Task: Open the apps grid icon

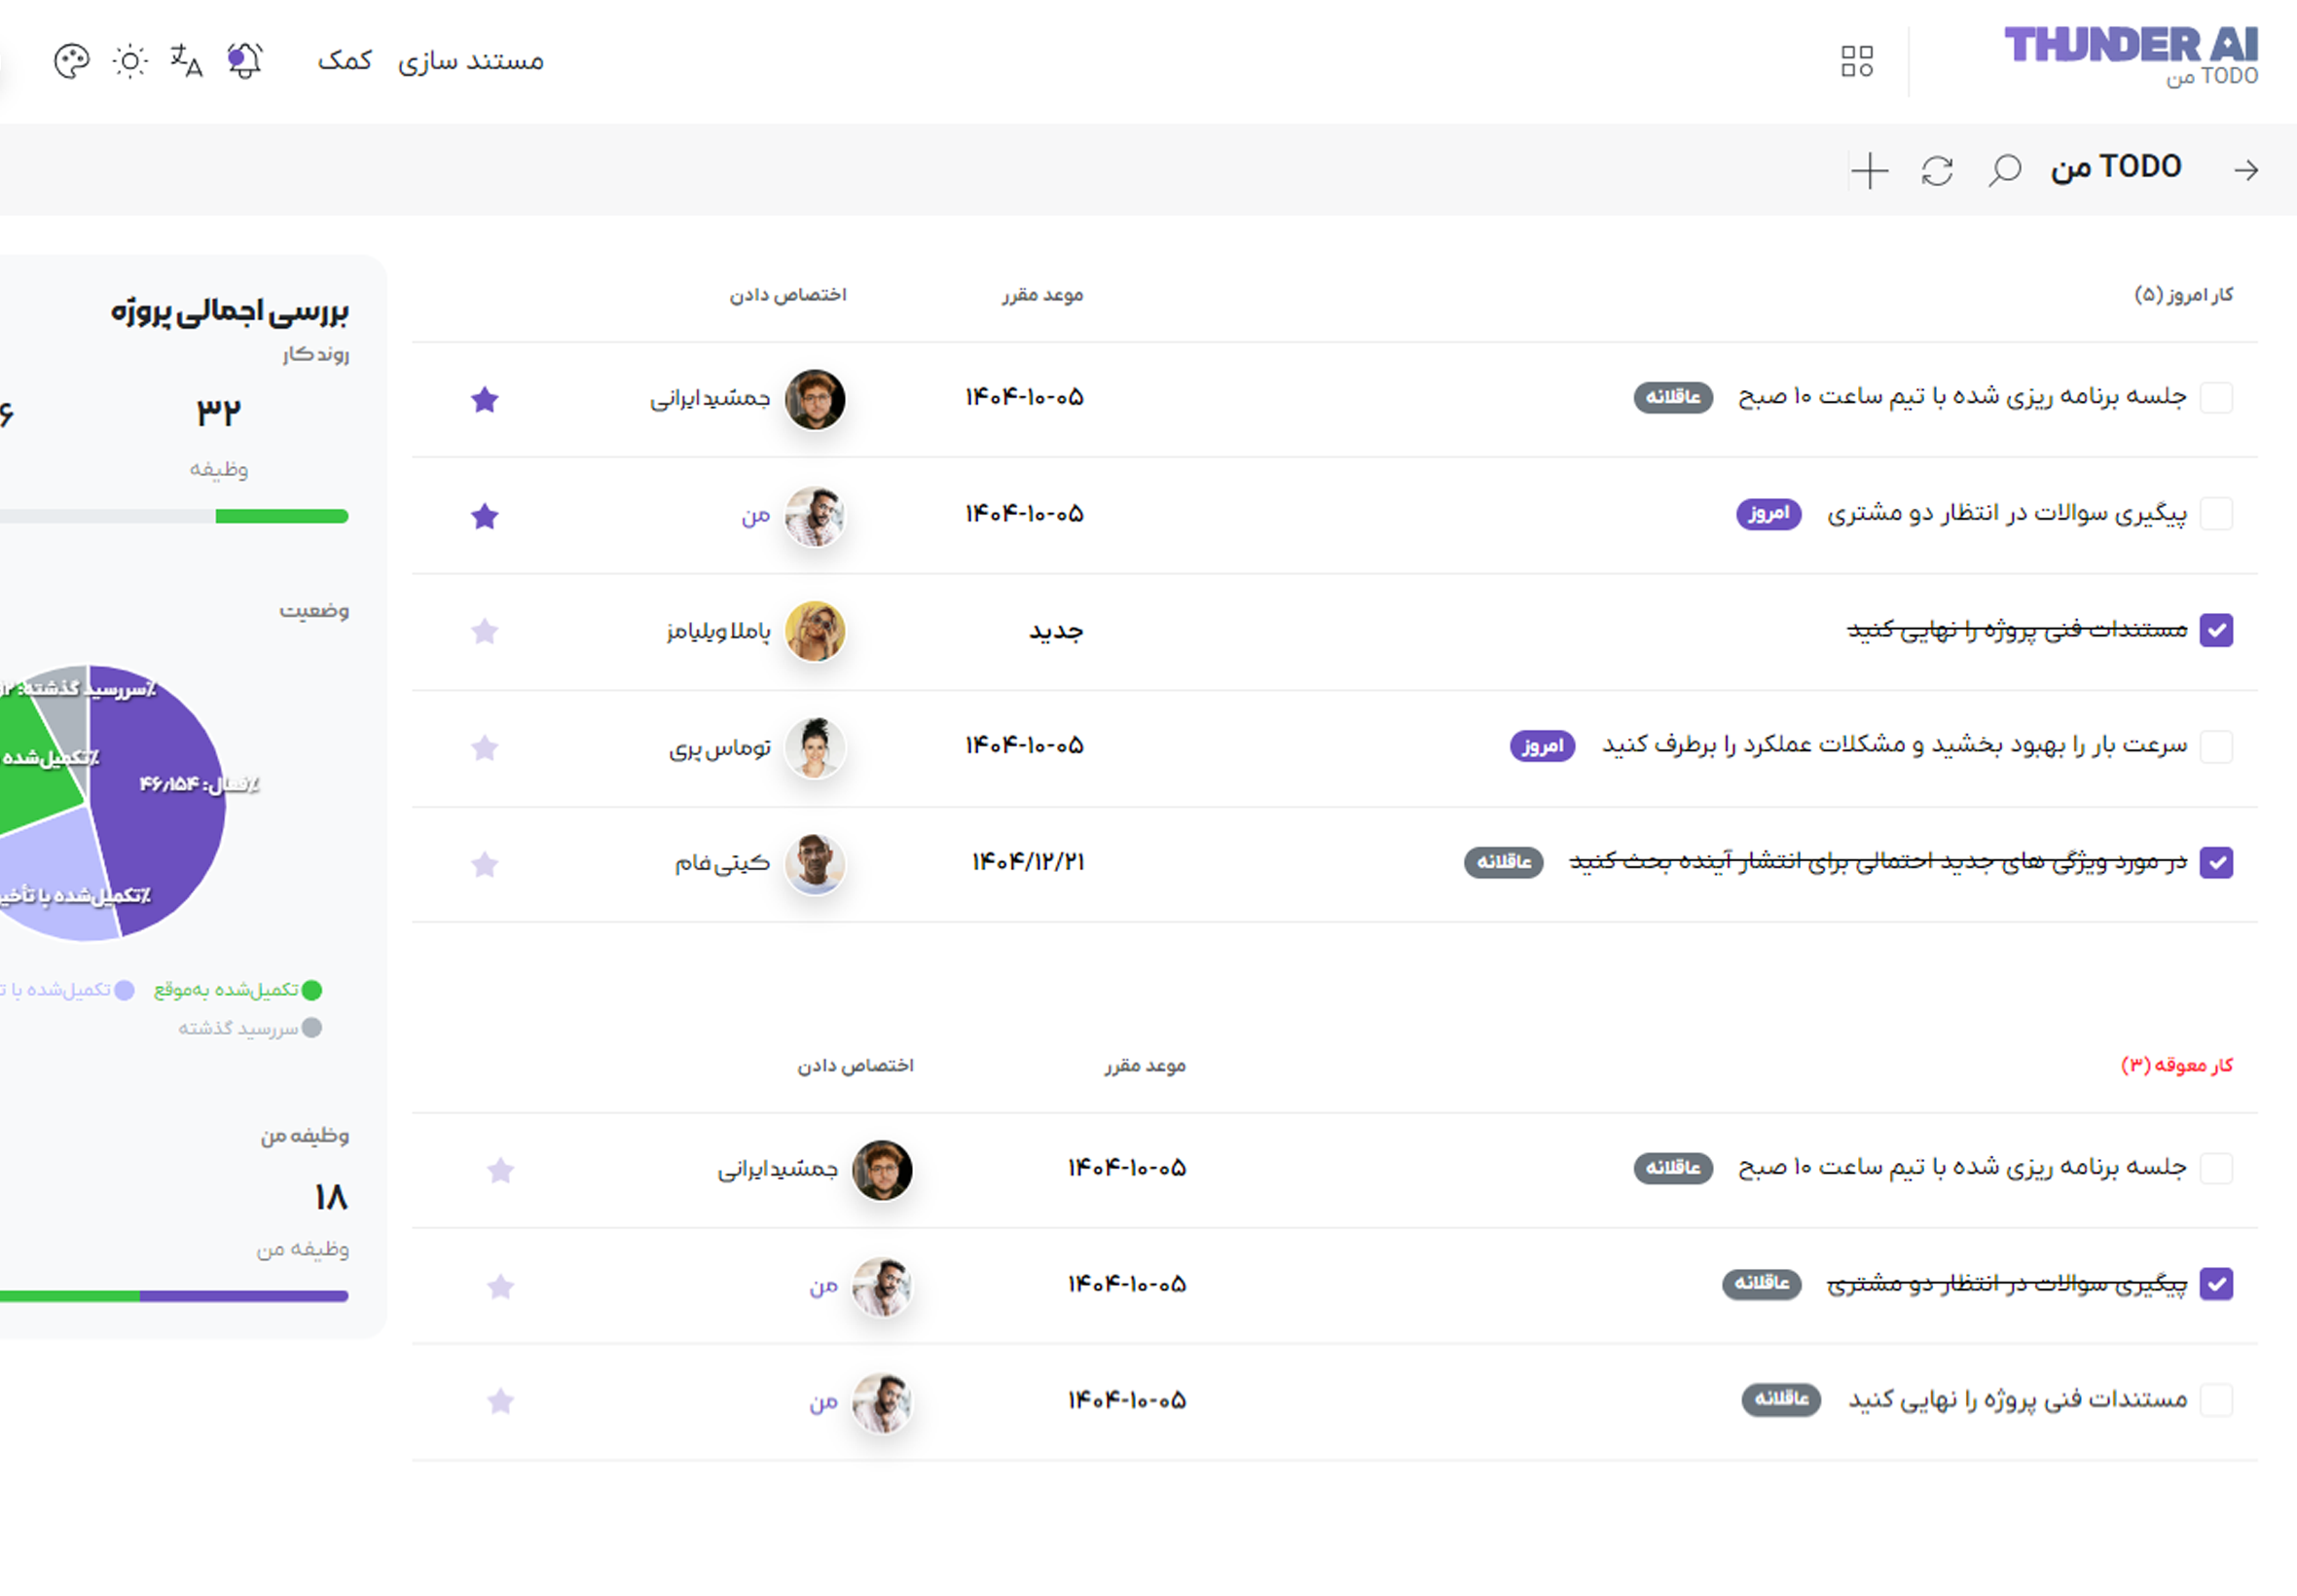Action: (x=1857, y=61)
